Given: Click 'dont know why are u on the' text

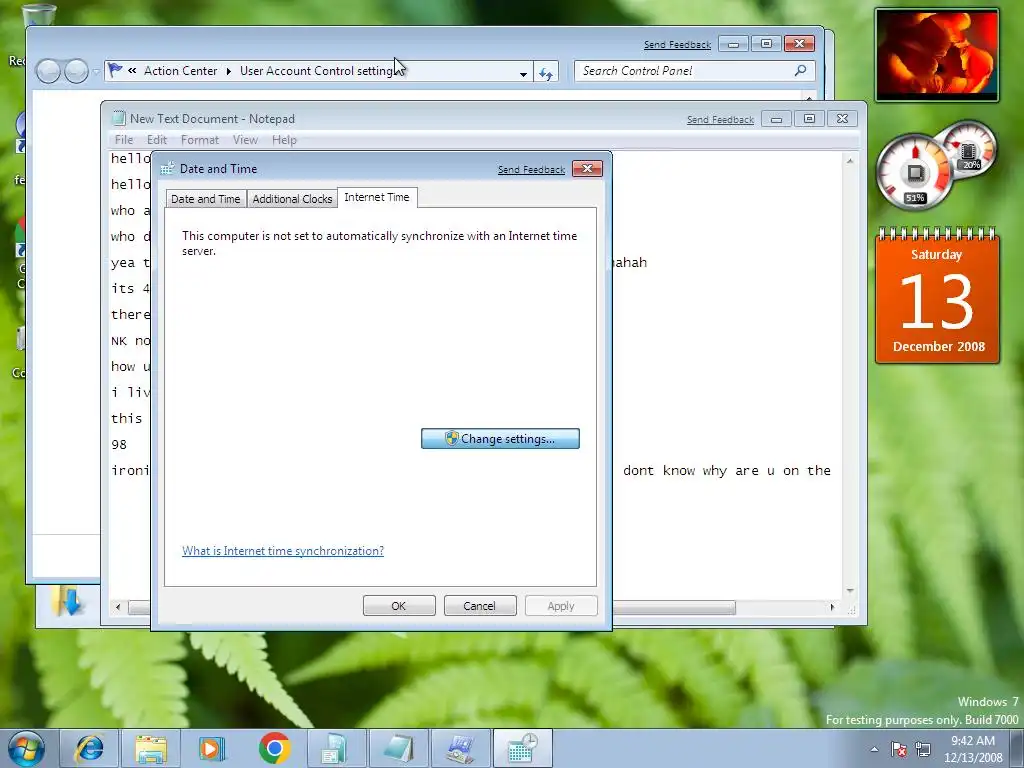Looking at the screenshot, I should 727,471.
